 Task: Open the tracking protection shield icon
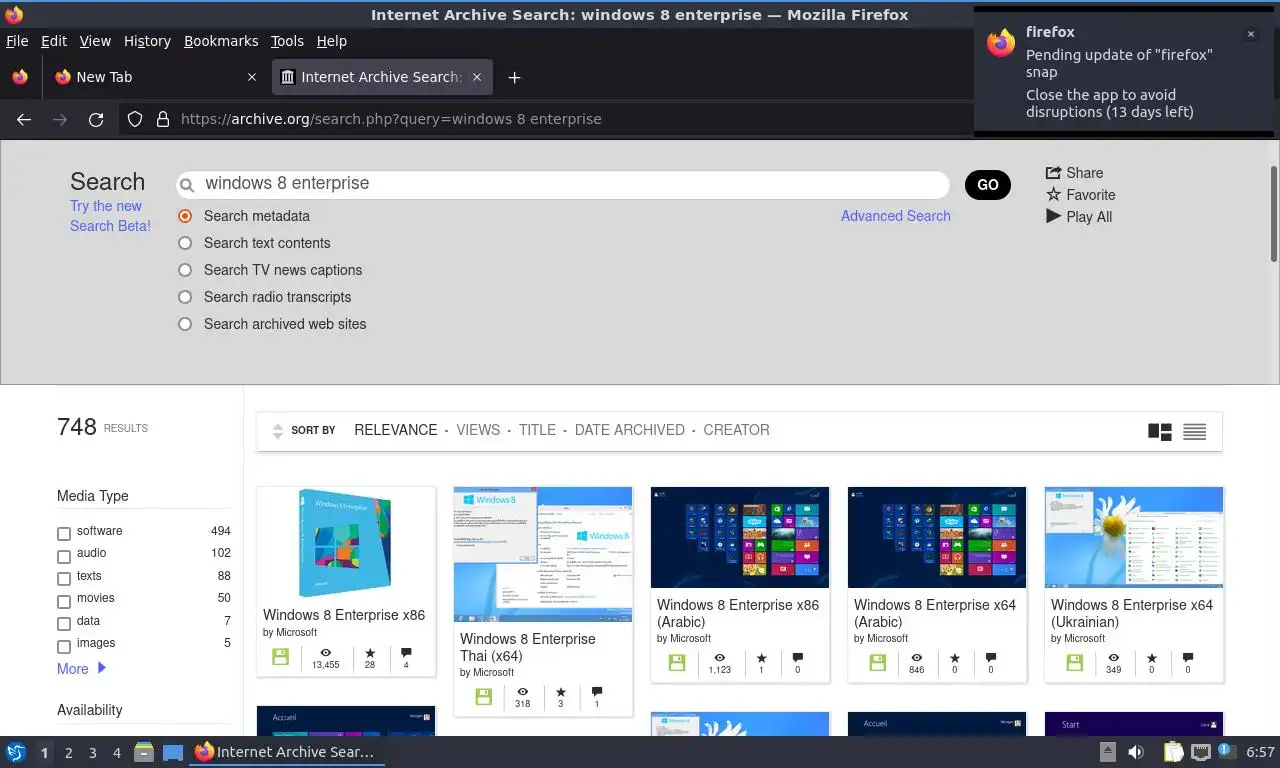point(135,119)
